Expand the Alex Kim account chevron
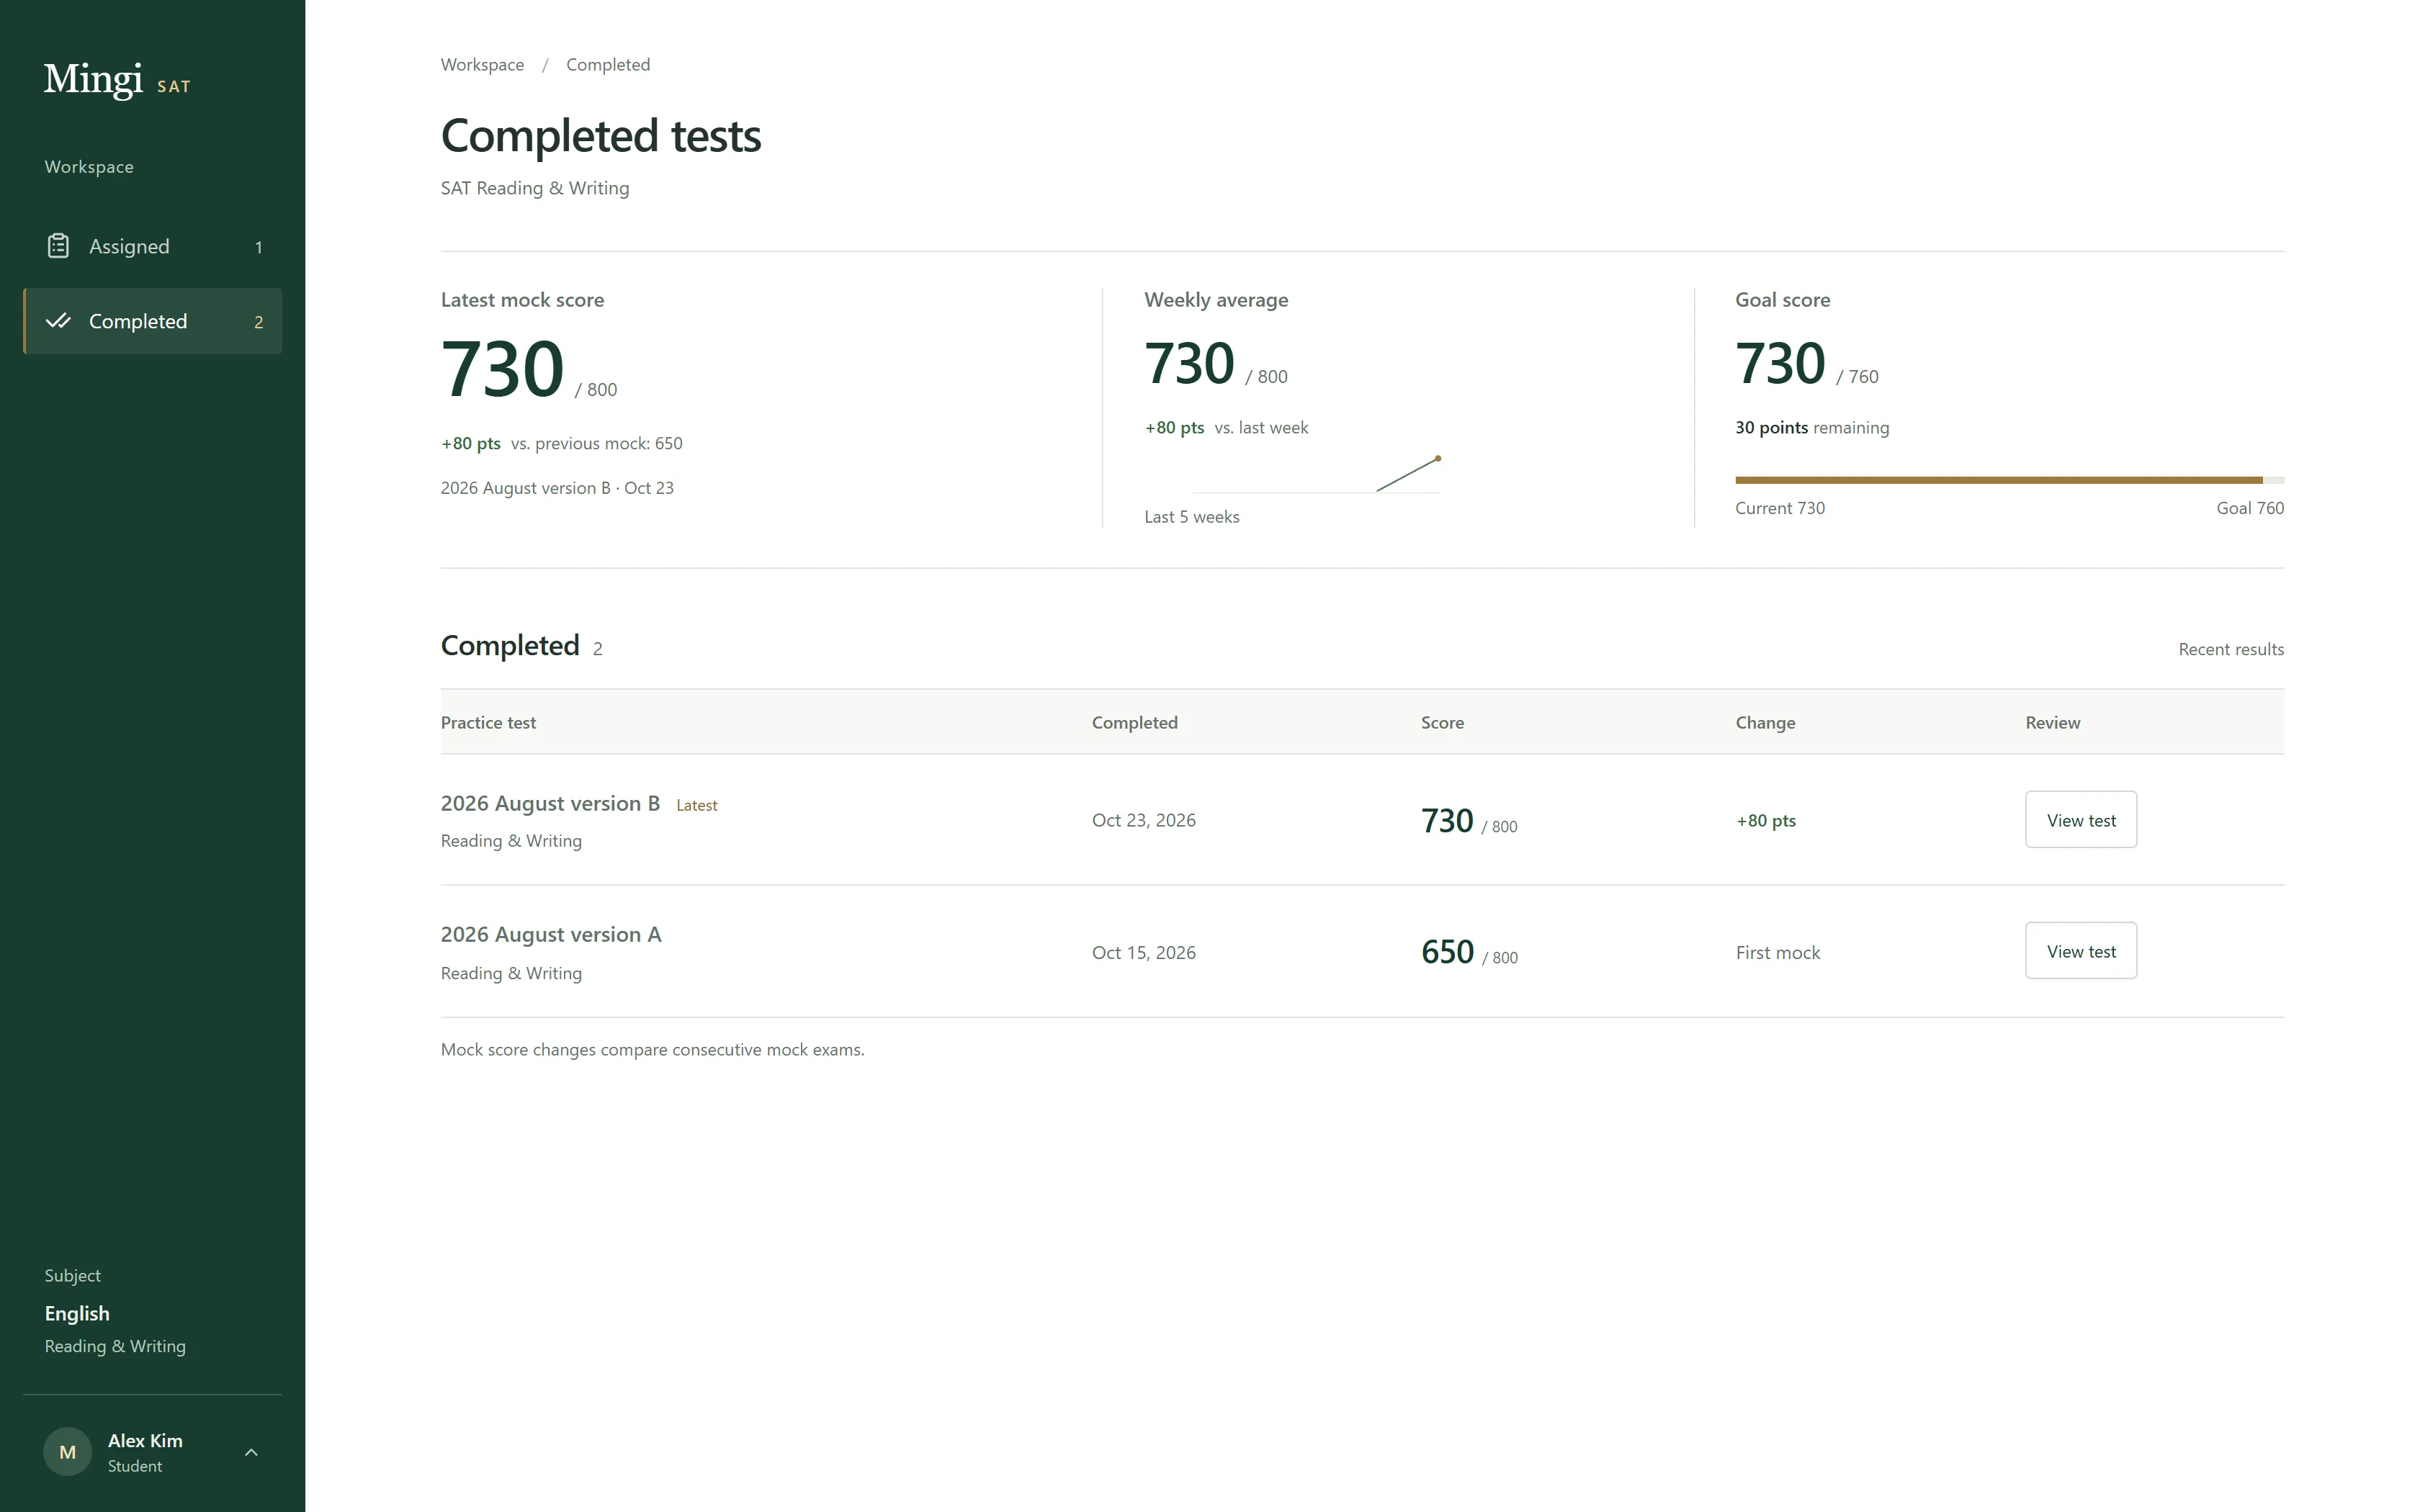2420x1512 pixels. (251, 1452)
